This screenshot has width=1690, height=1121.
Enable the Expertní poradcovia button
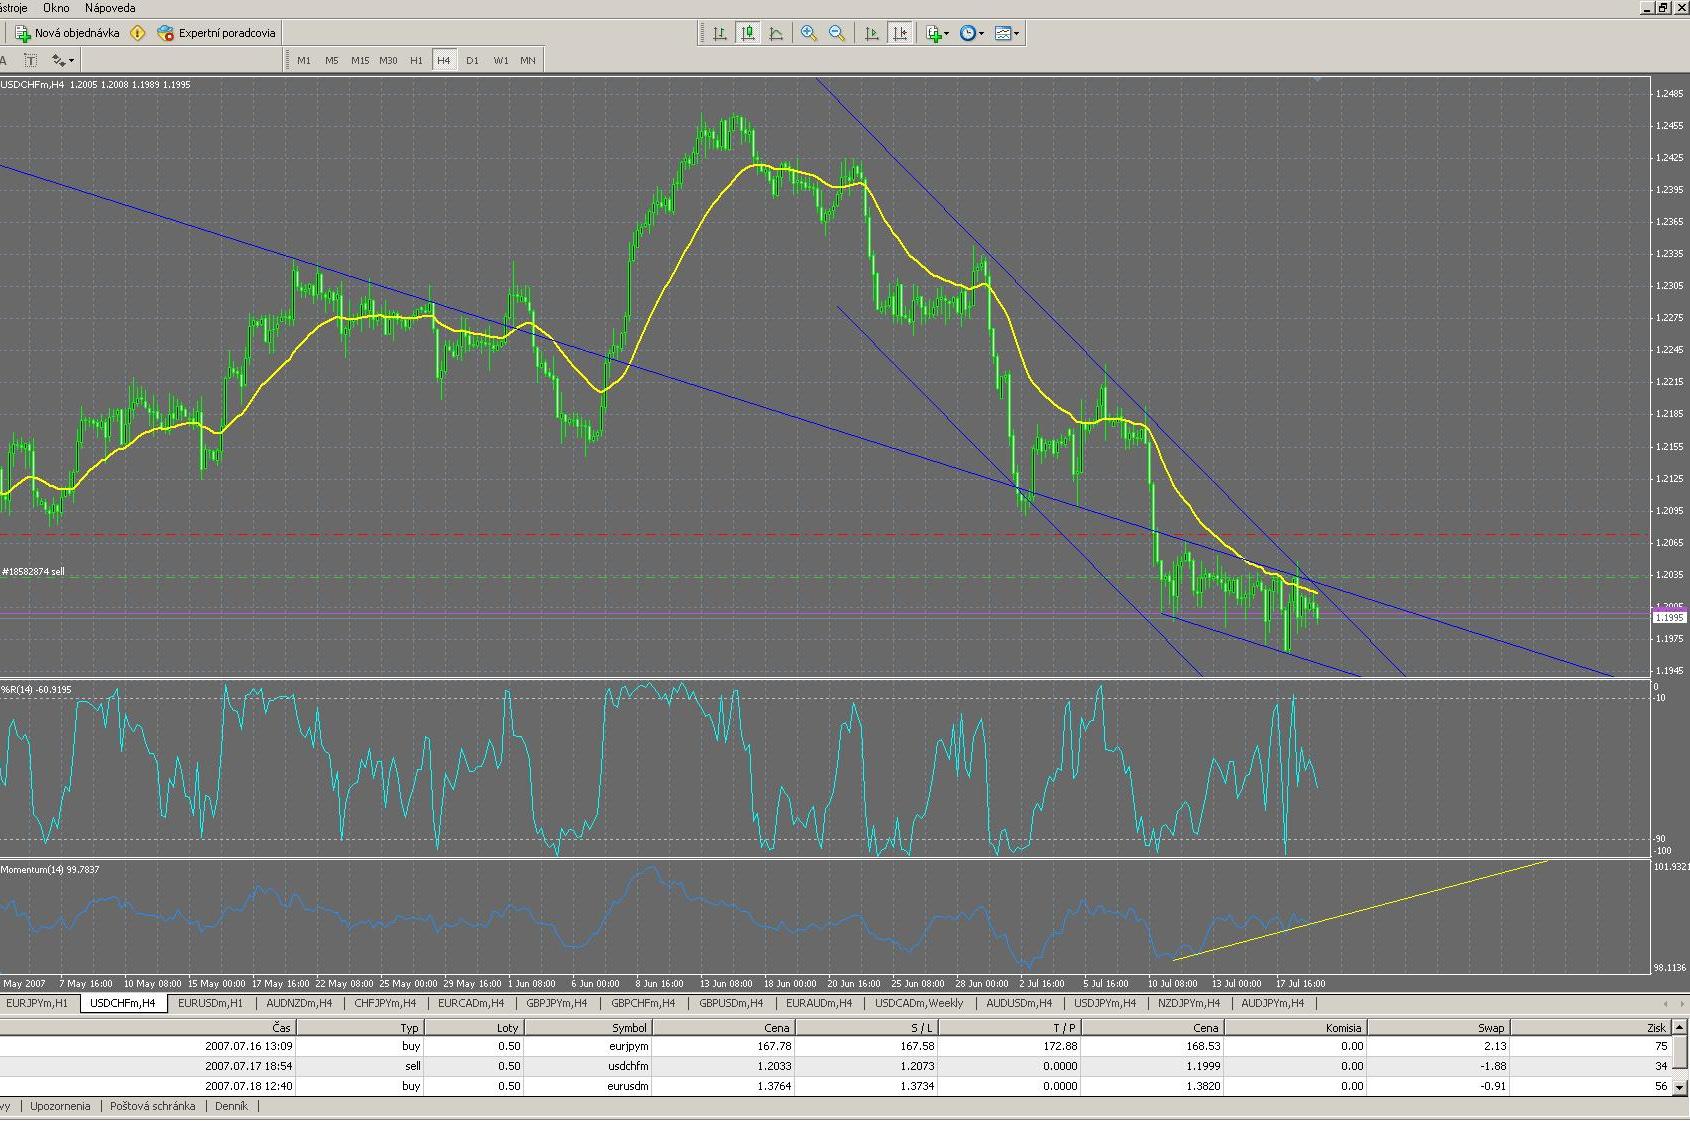[x=216, y=33]
